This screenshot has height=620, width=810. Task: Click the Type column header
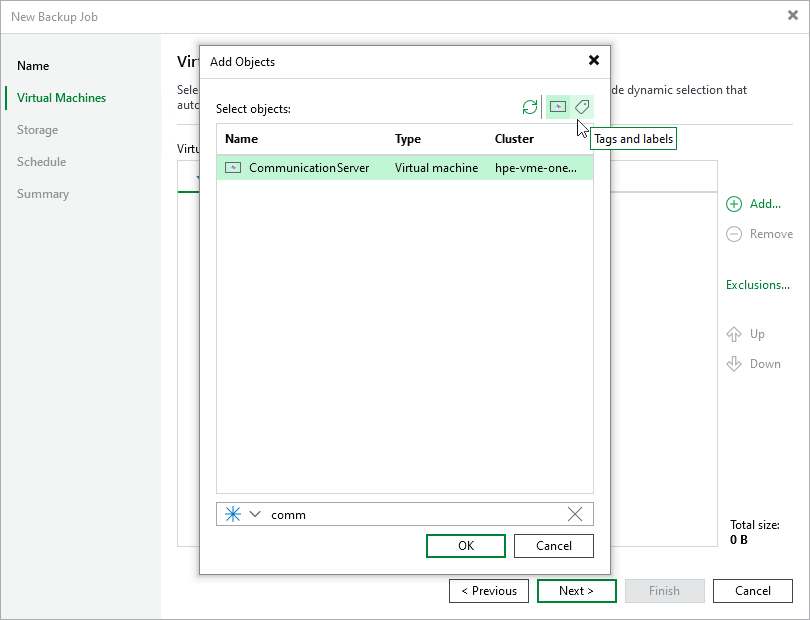click(x=407, y=139)
